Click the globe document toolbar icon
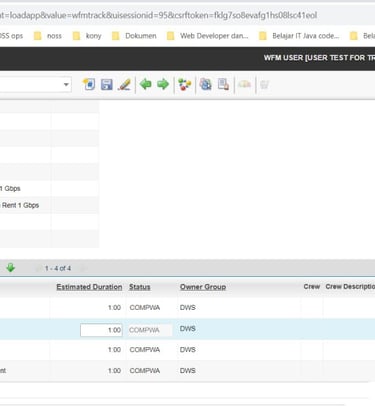375x406 pixels. coord(206,84)
